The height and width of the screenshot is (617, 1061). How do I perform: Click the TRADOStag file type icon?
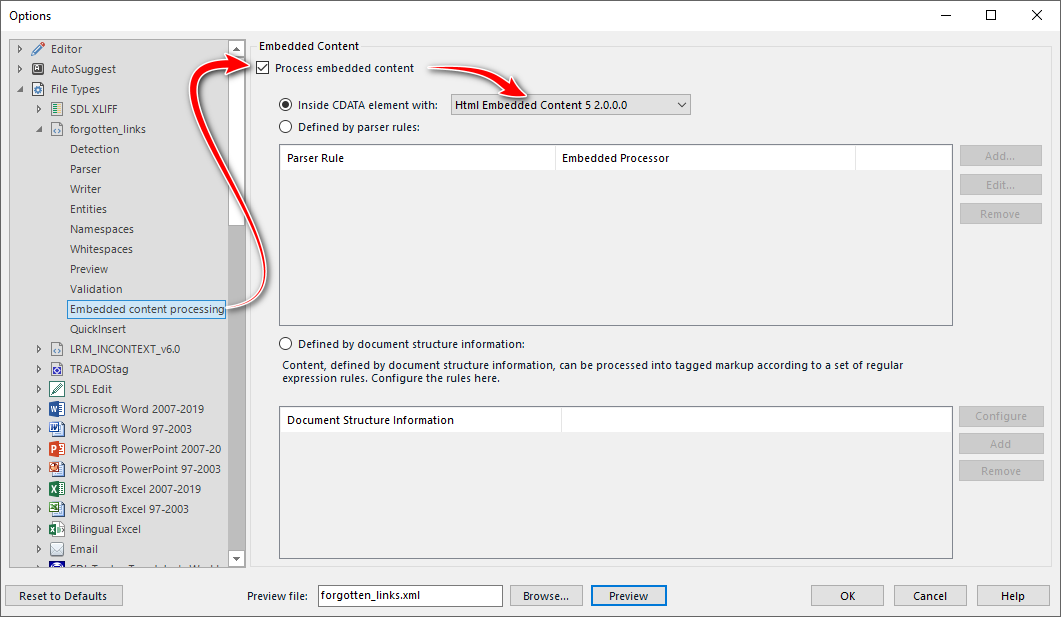57,369
